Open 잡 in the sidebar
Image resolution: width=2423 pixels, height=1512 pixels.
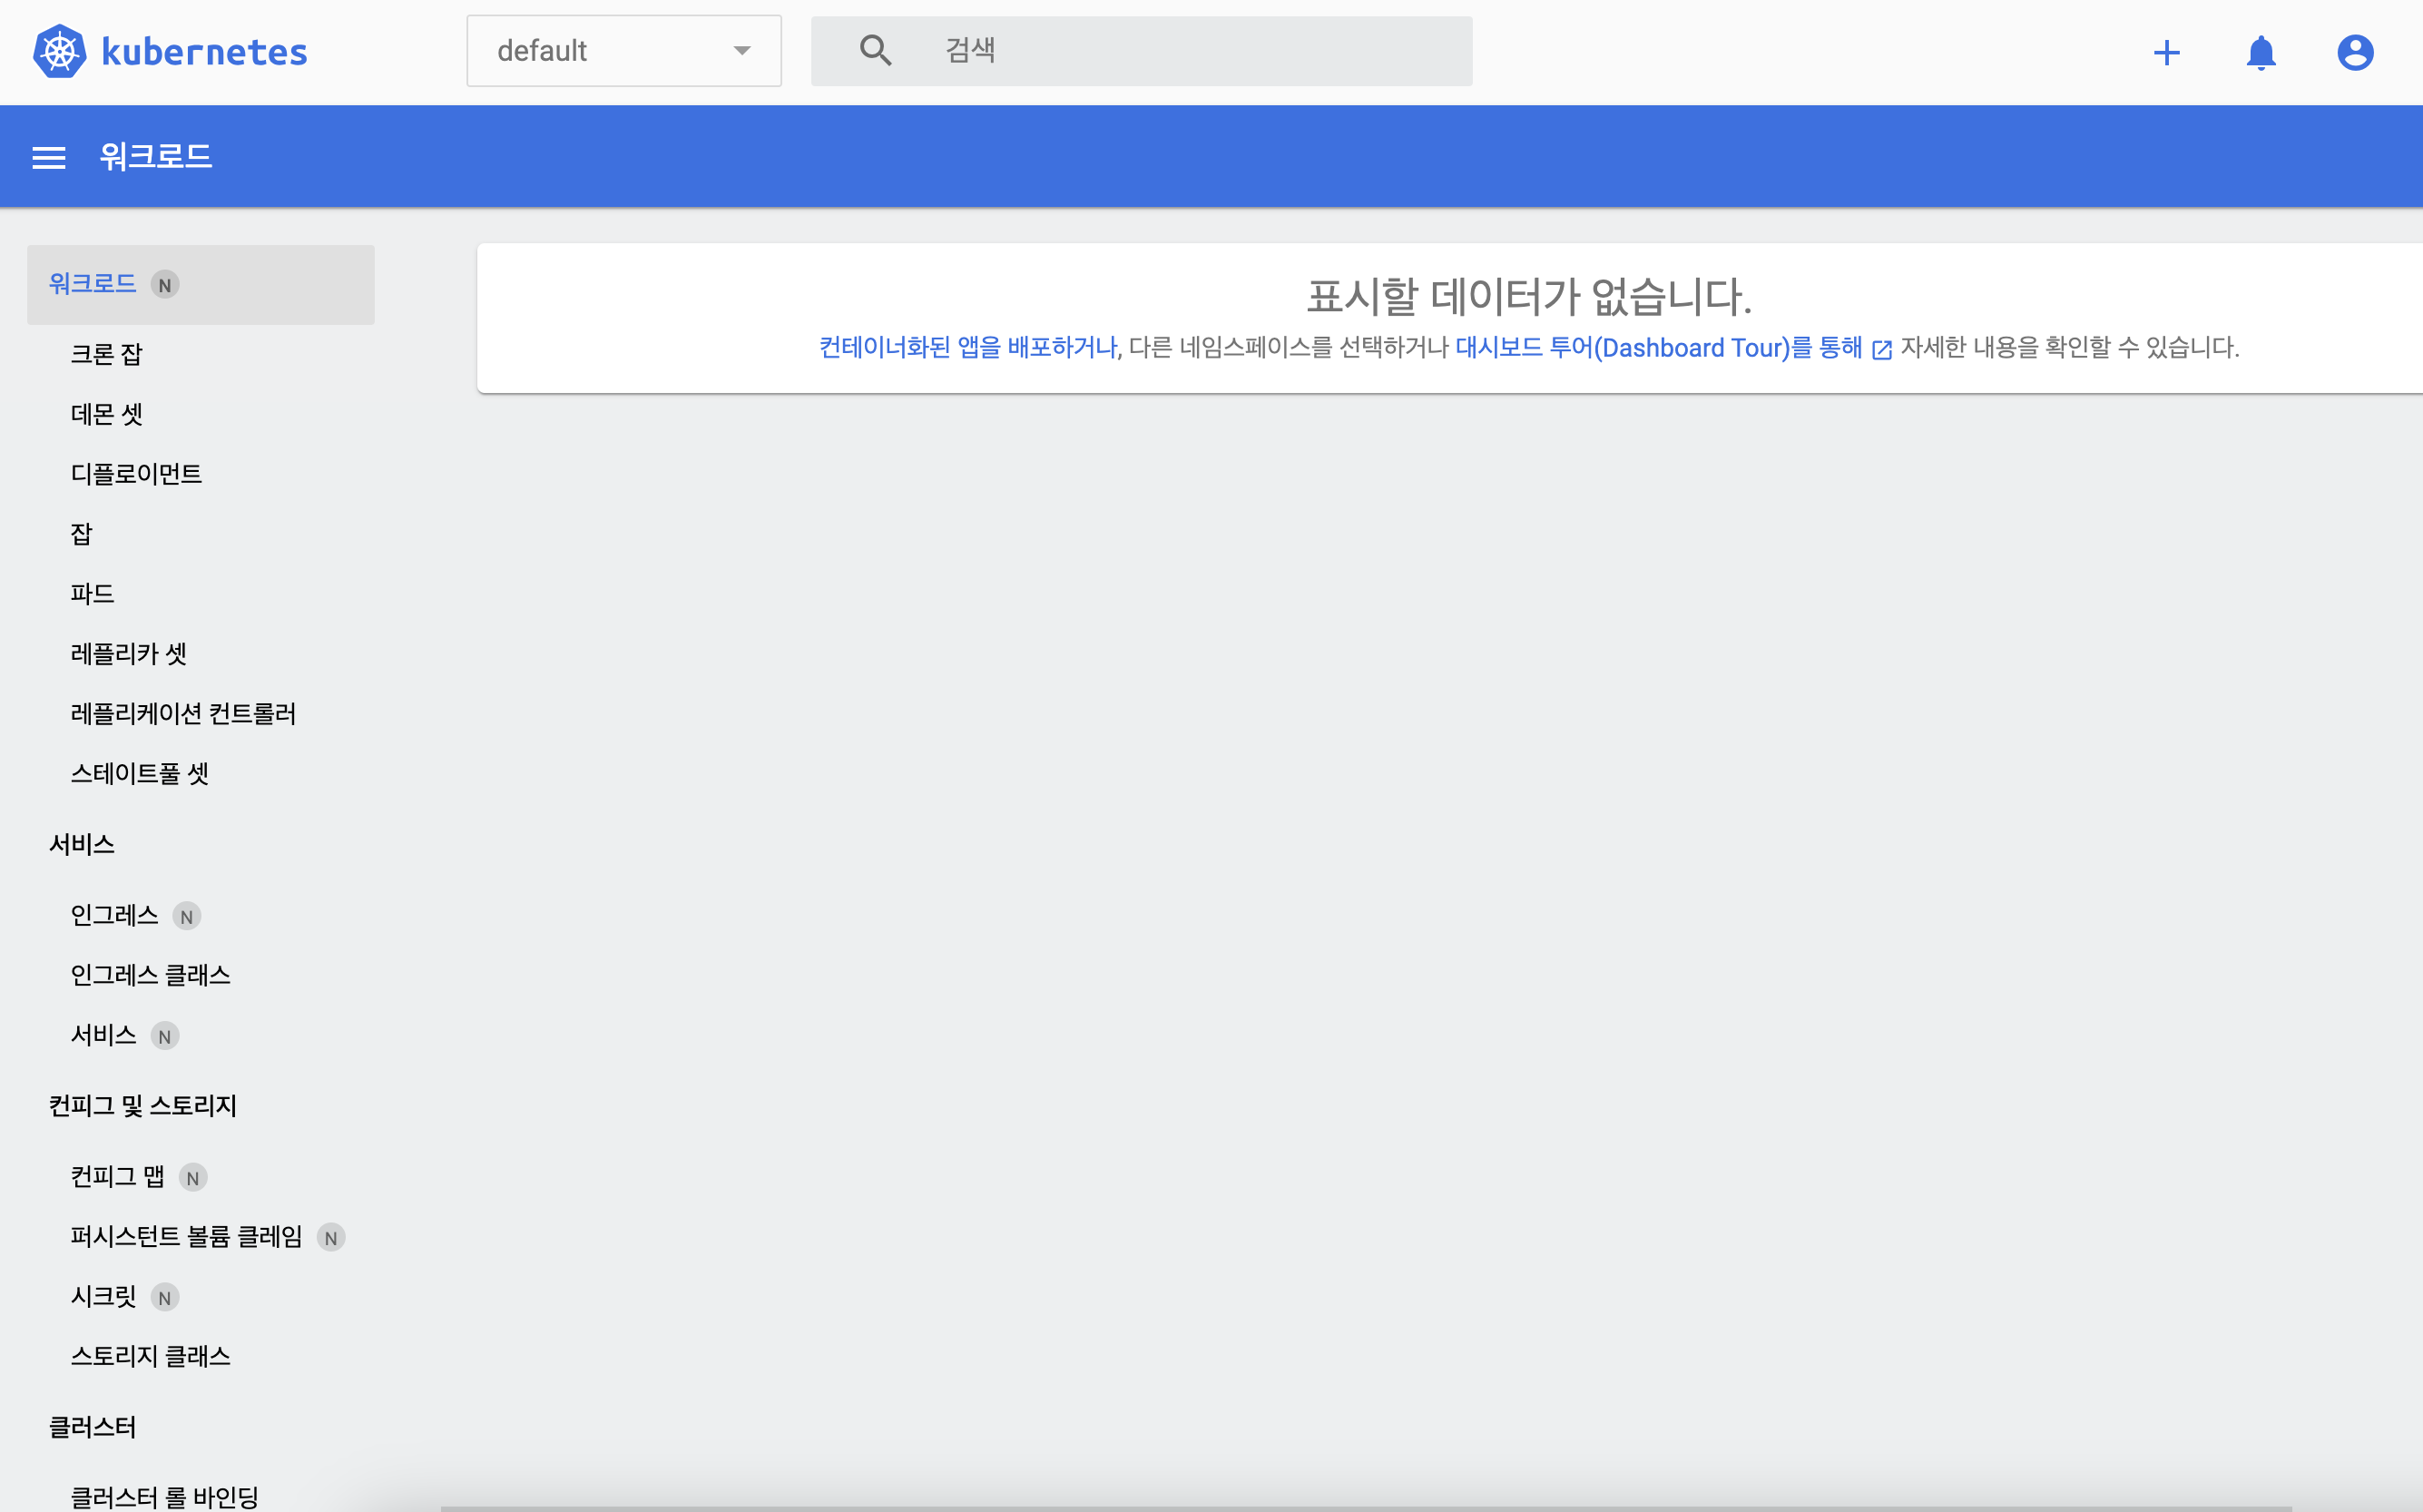[x=81, y=534]
